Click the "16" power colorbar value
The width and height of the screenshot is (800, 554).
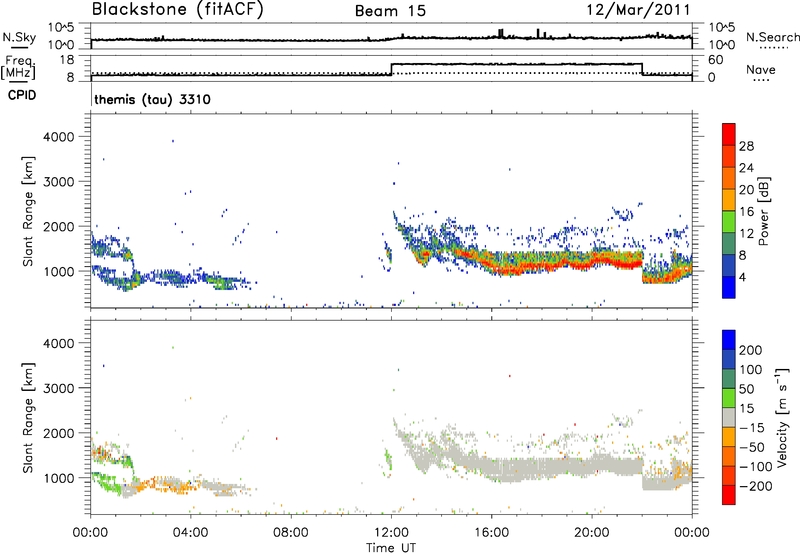pos(746,212)
